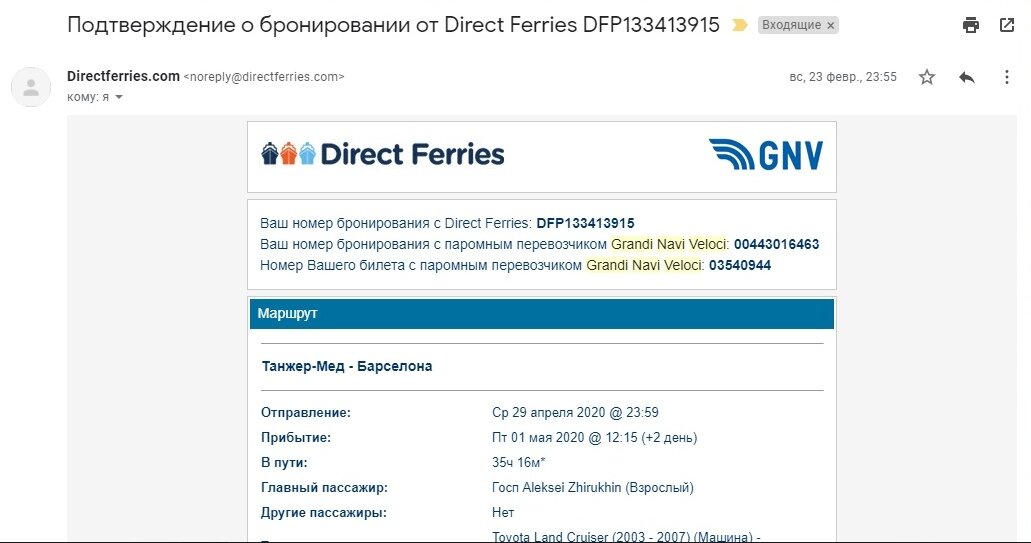Click booking number DFP133413915 in email body

585,223
